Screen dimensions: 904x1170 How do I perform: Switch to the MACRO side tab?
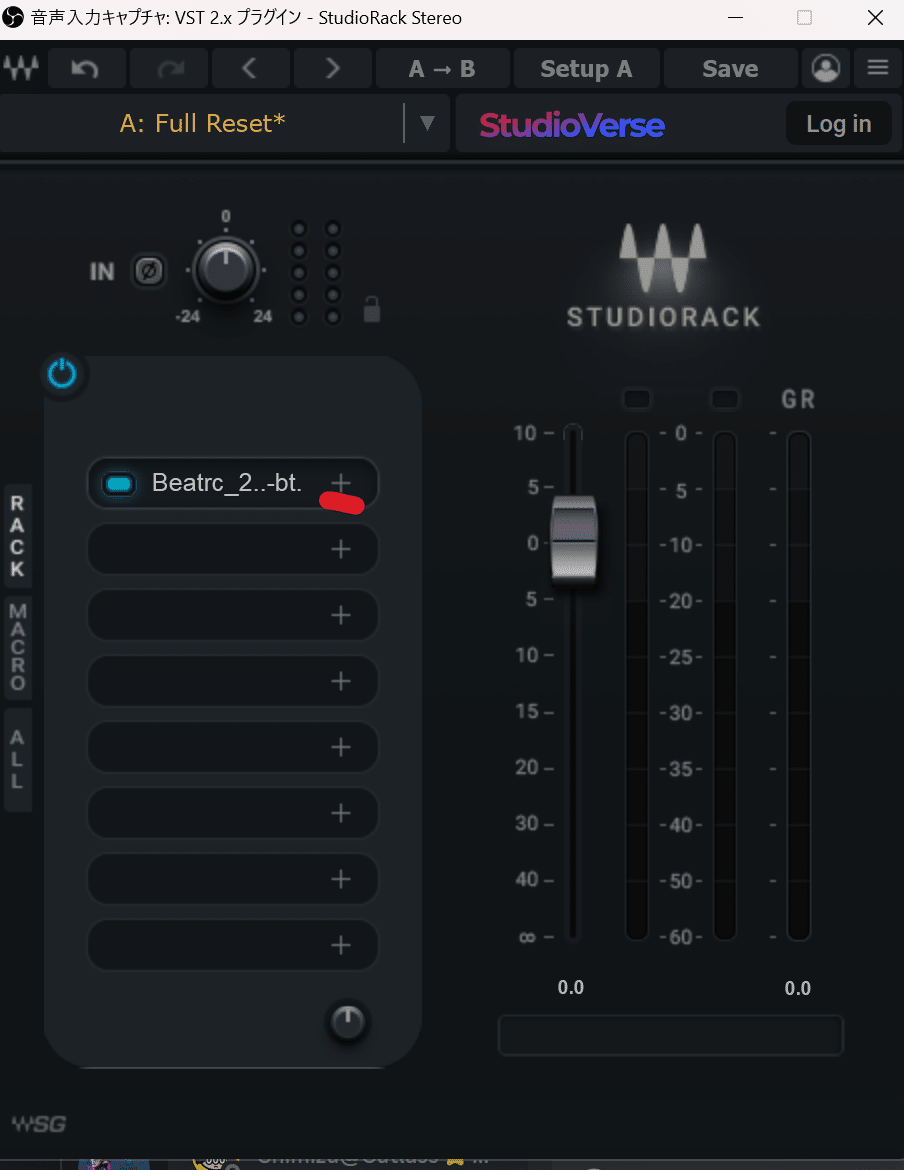tap(17, 647)
